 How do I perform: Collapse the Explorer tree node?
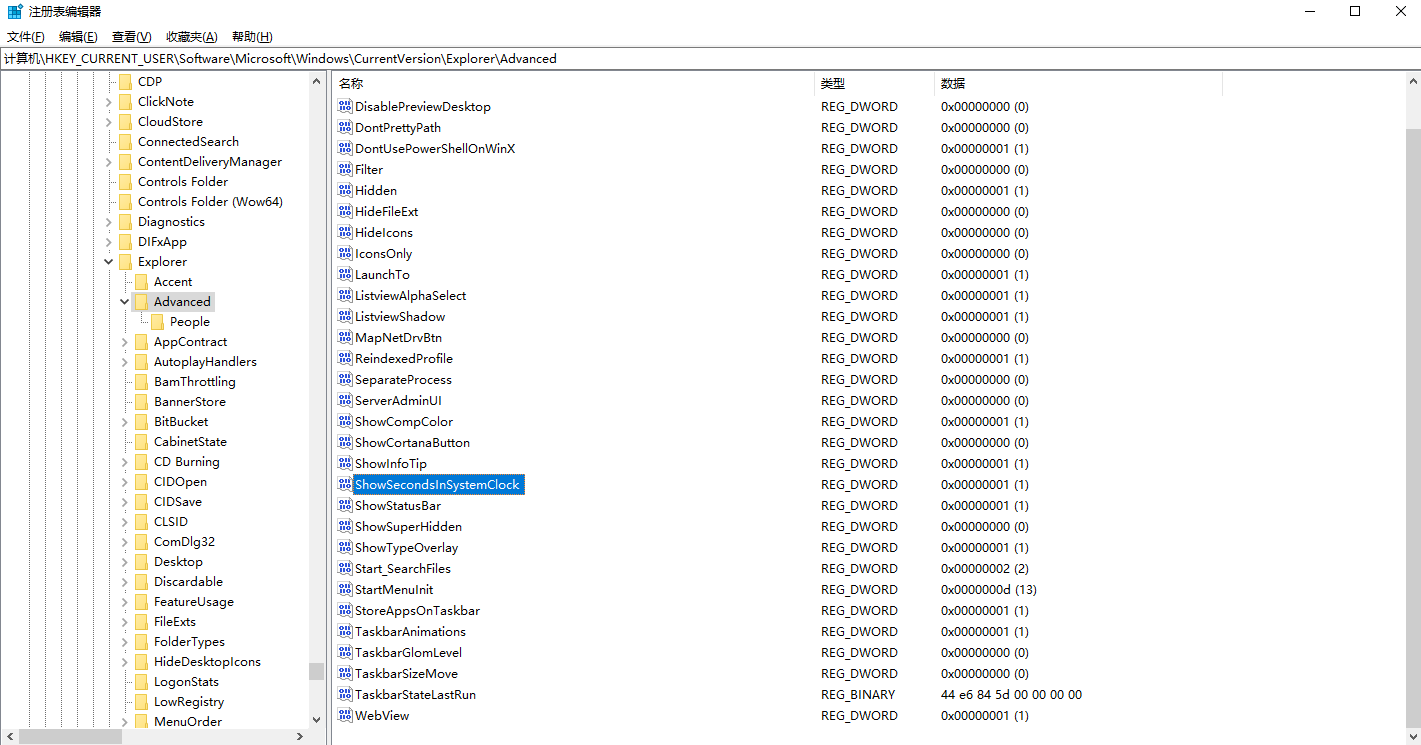point(109,262)
